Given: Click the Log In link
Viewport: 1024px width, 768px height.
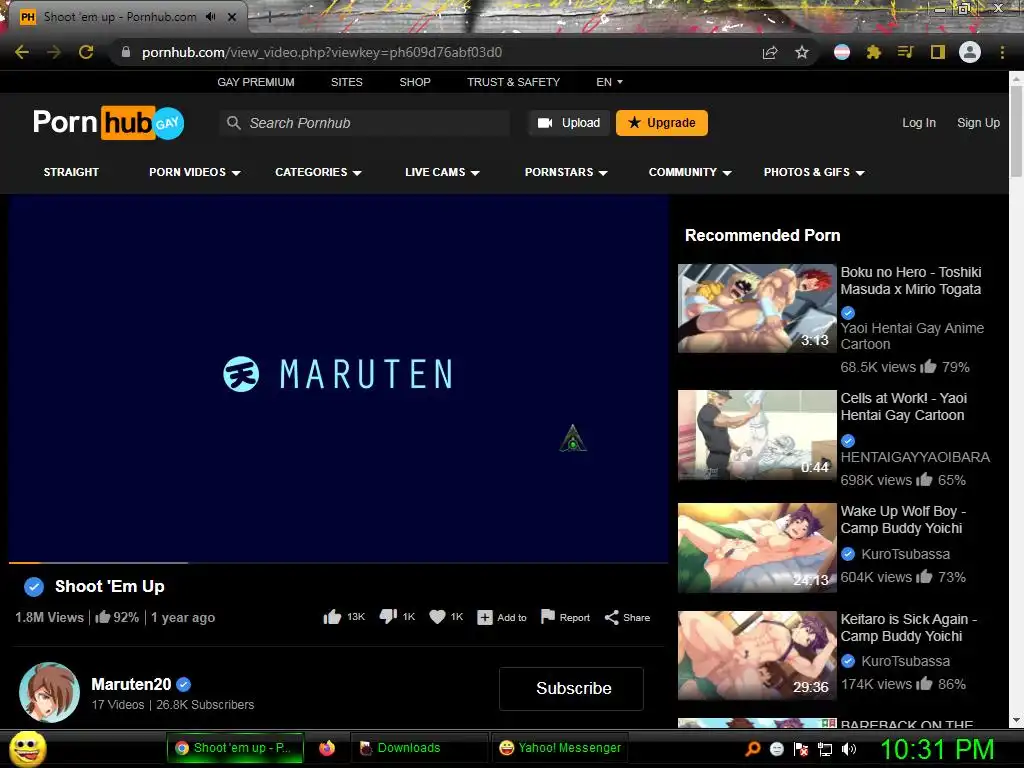Looking at the screenshot, I should (918, 123).
